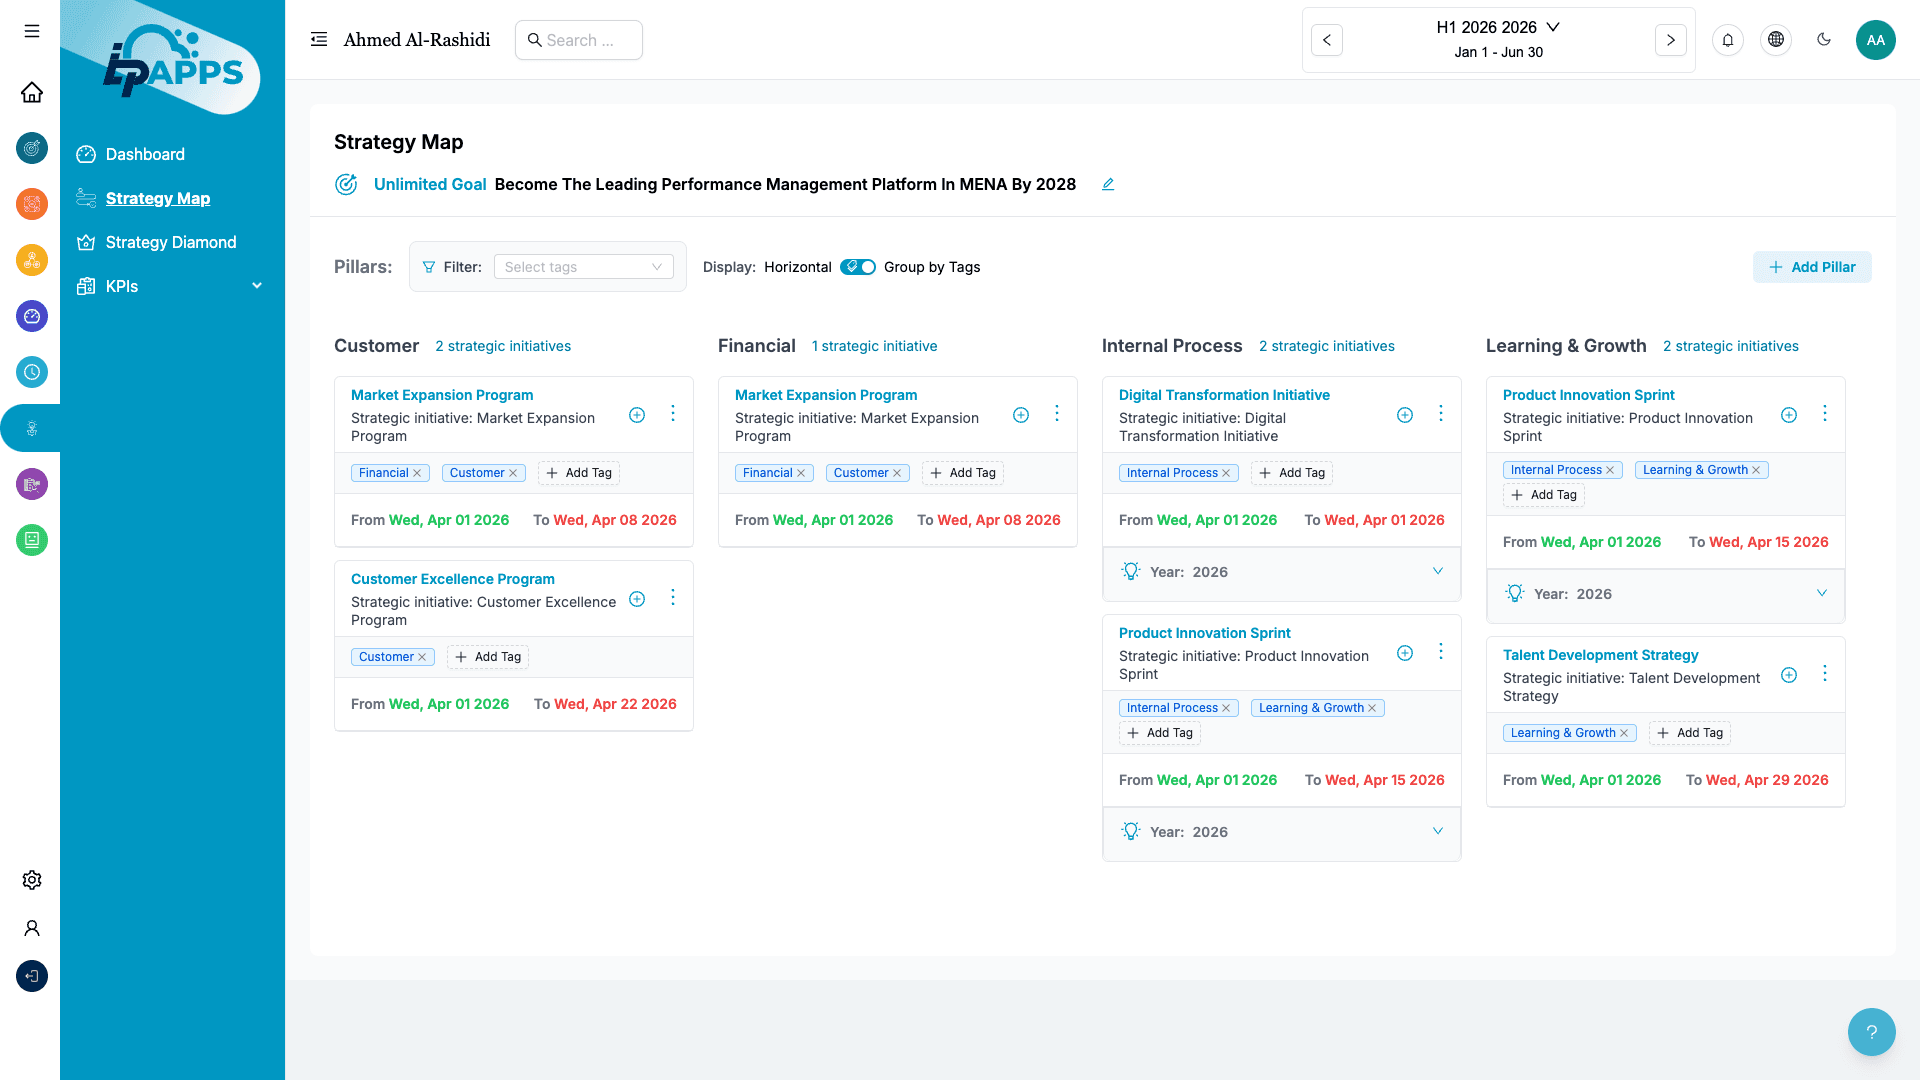Remove Customer tag from Customer Excellence Program

click(422, 657)
